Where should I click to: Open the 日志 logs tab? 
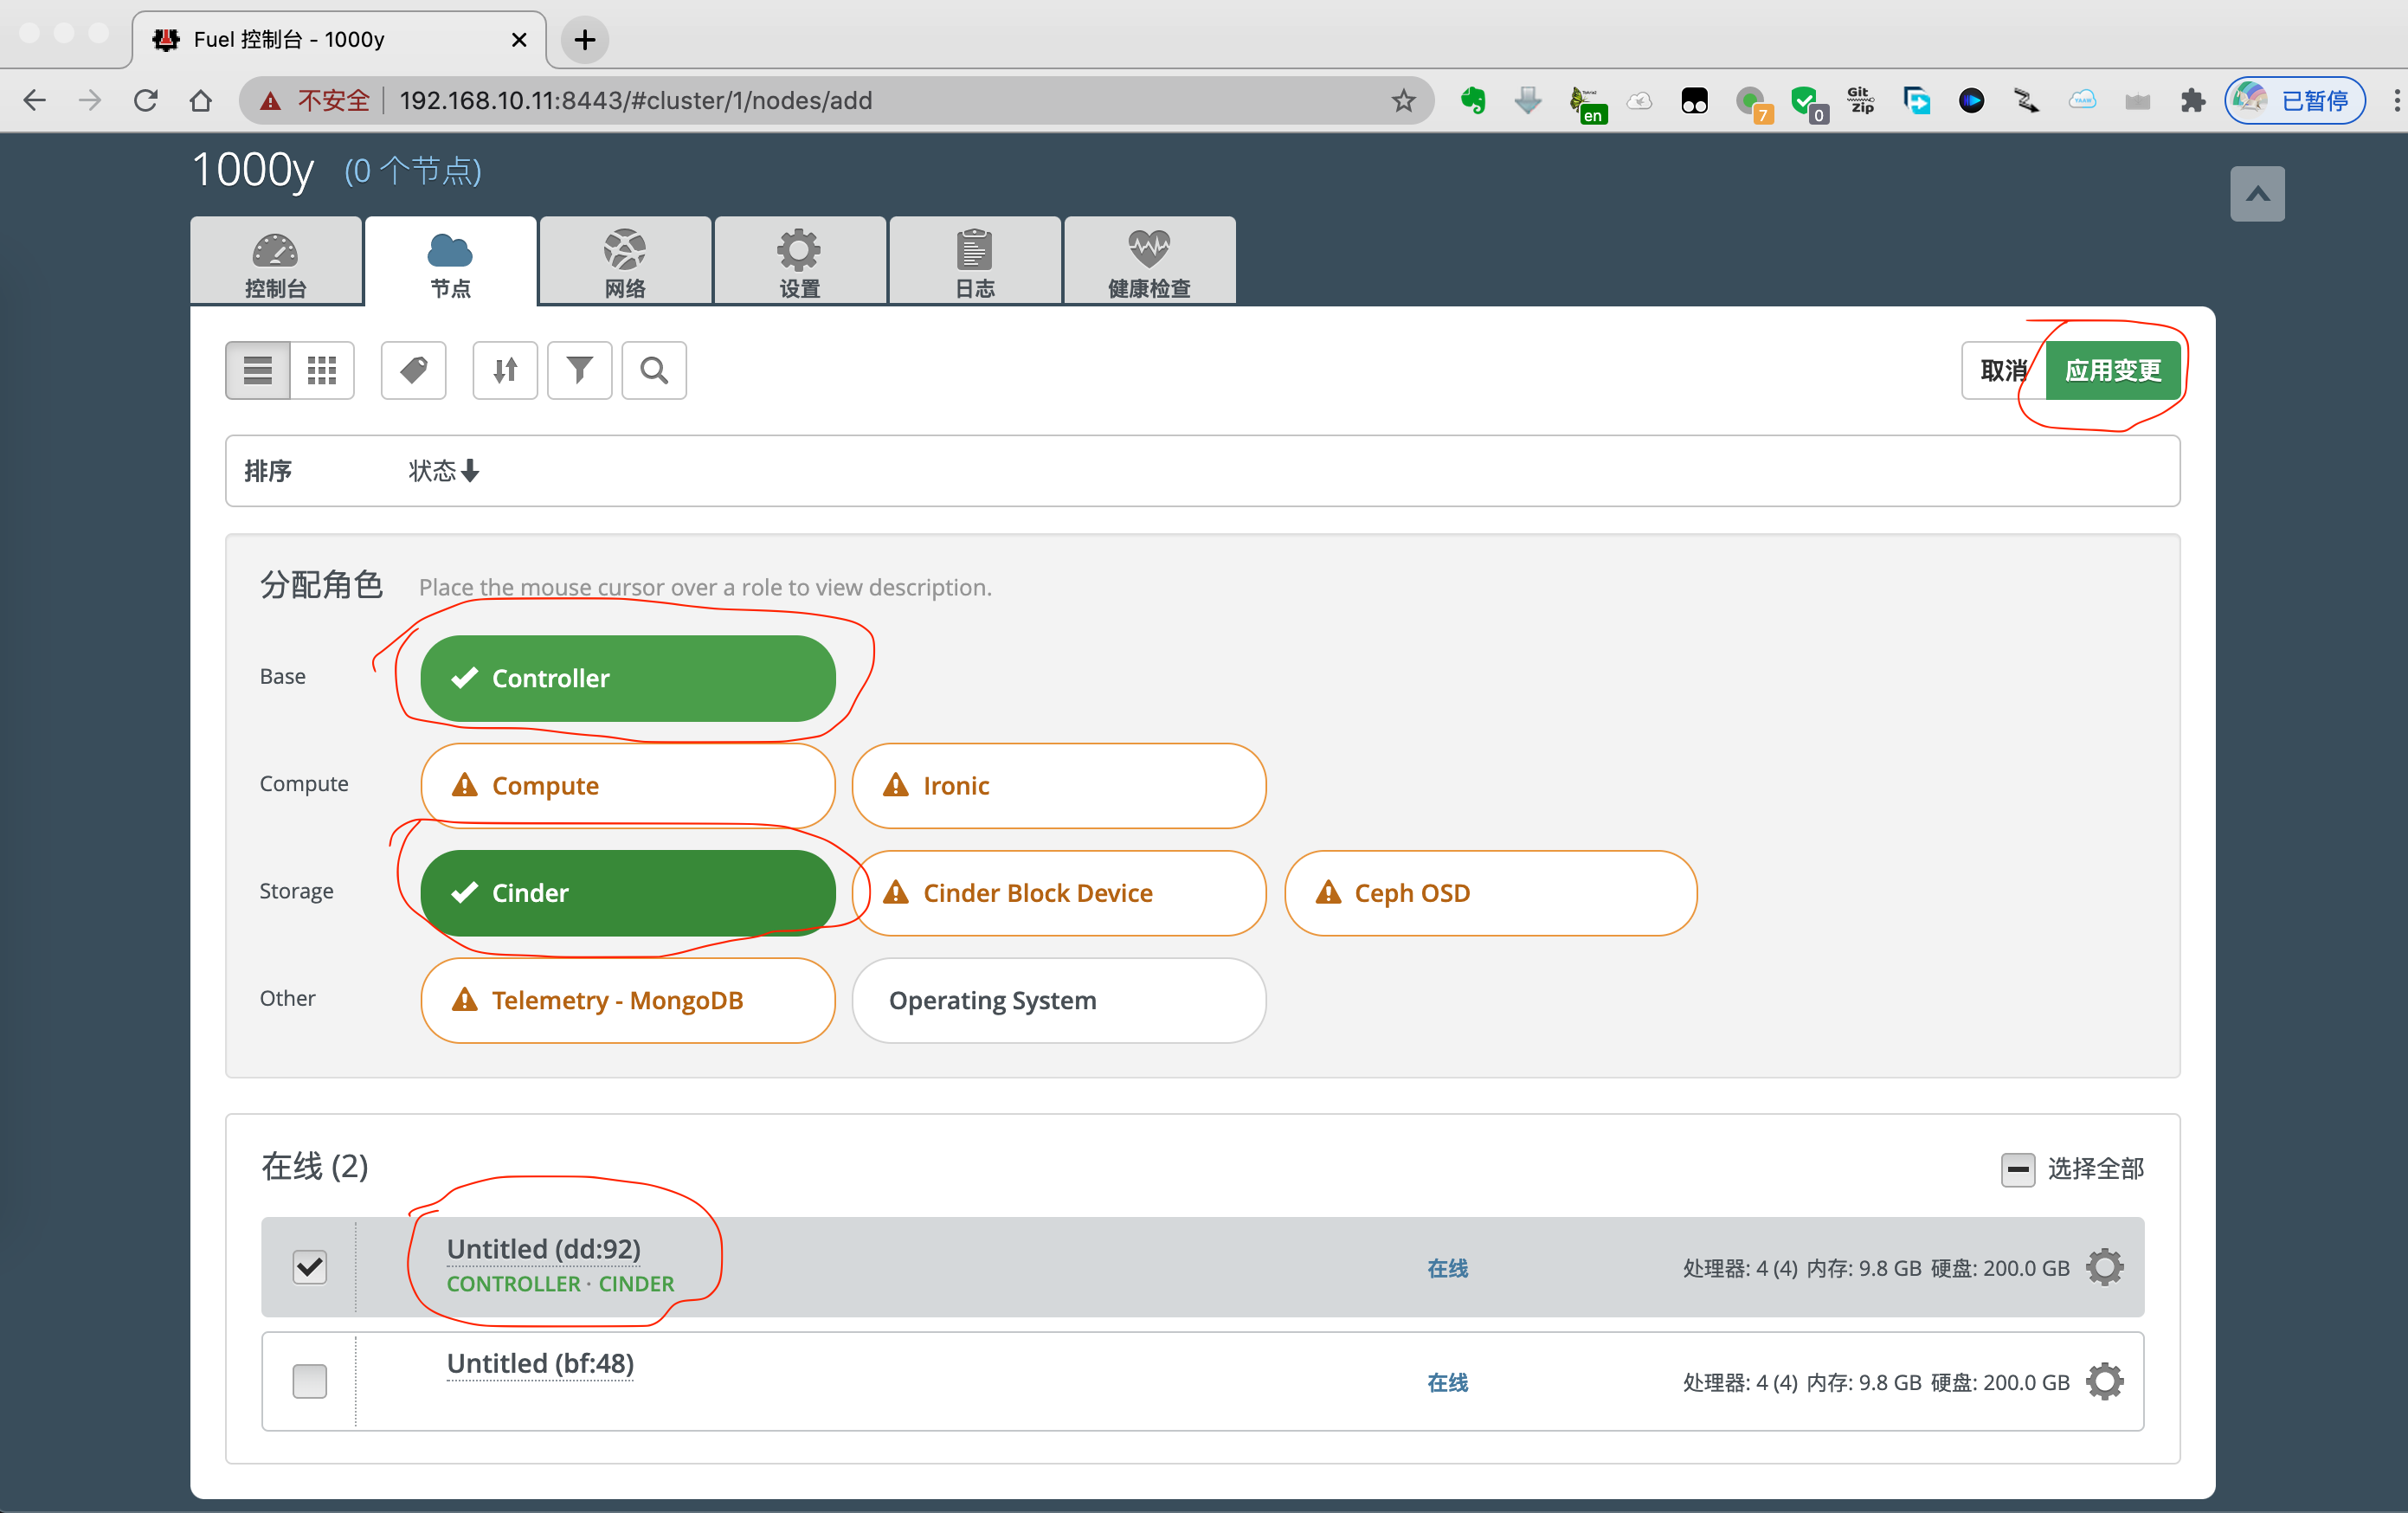[x=975, y=261]
